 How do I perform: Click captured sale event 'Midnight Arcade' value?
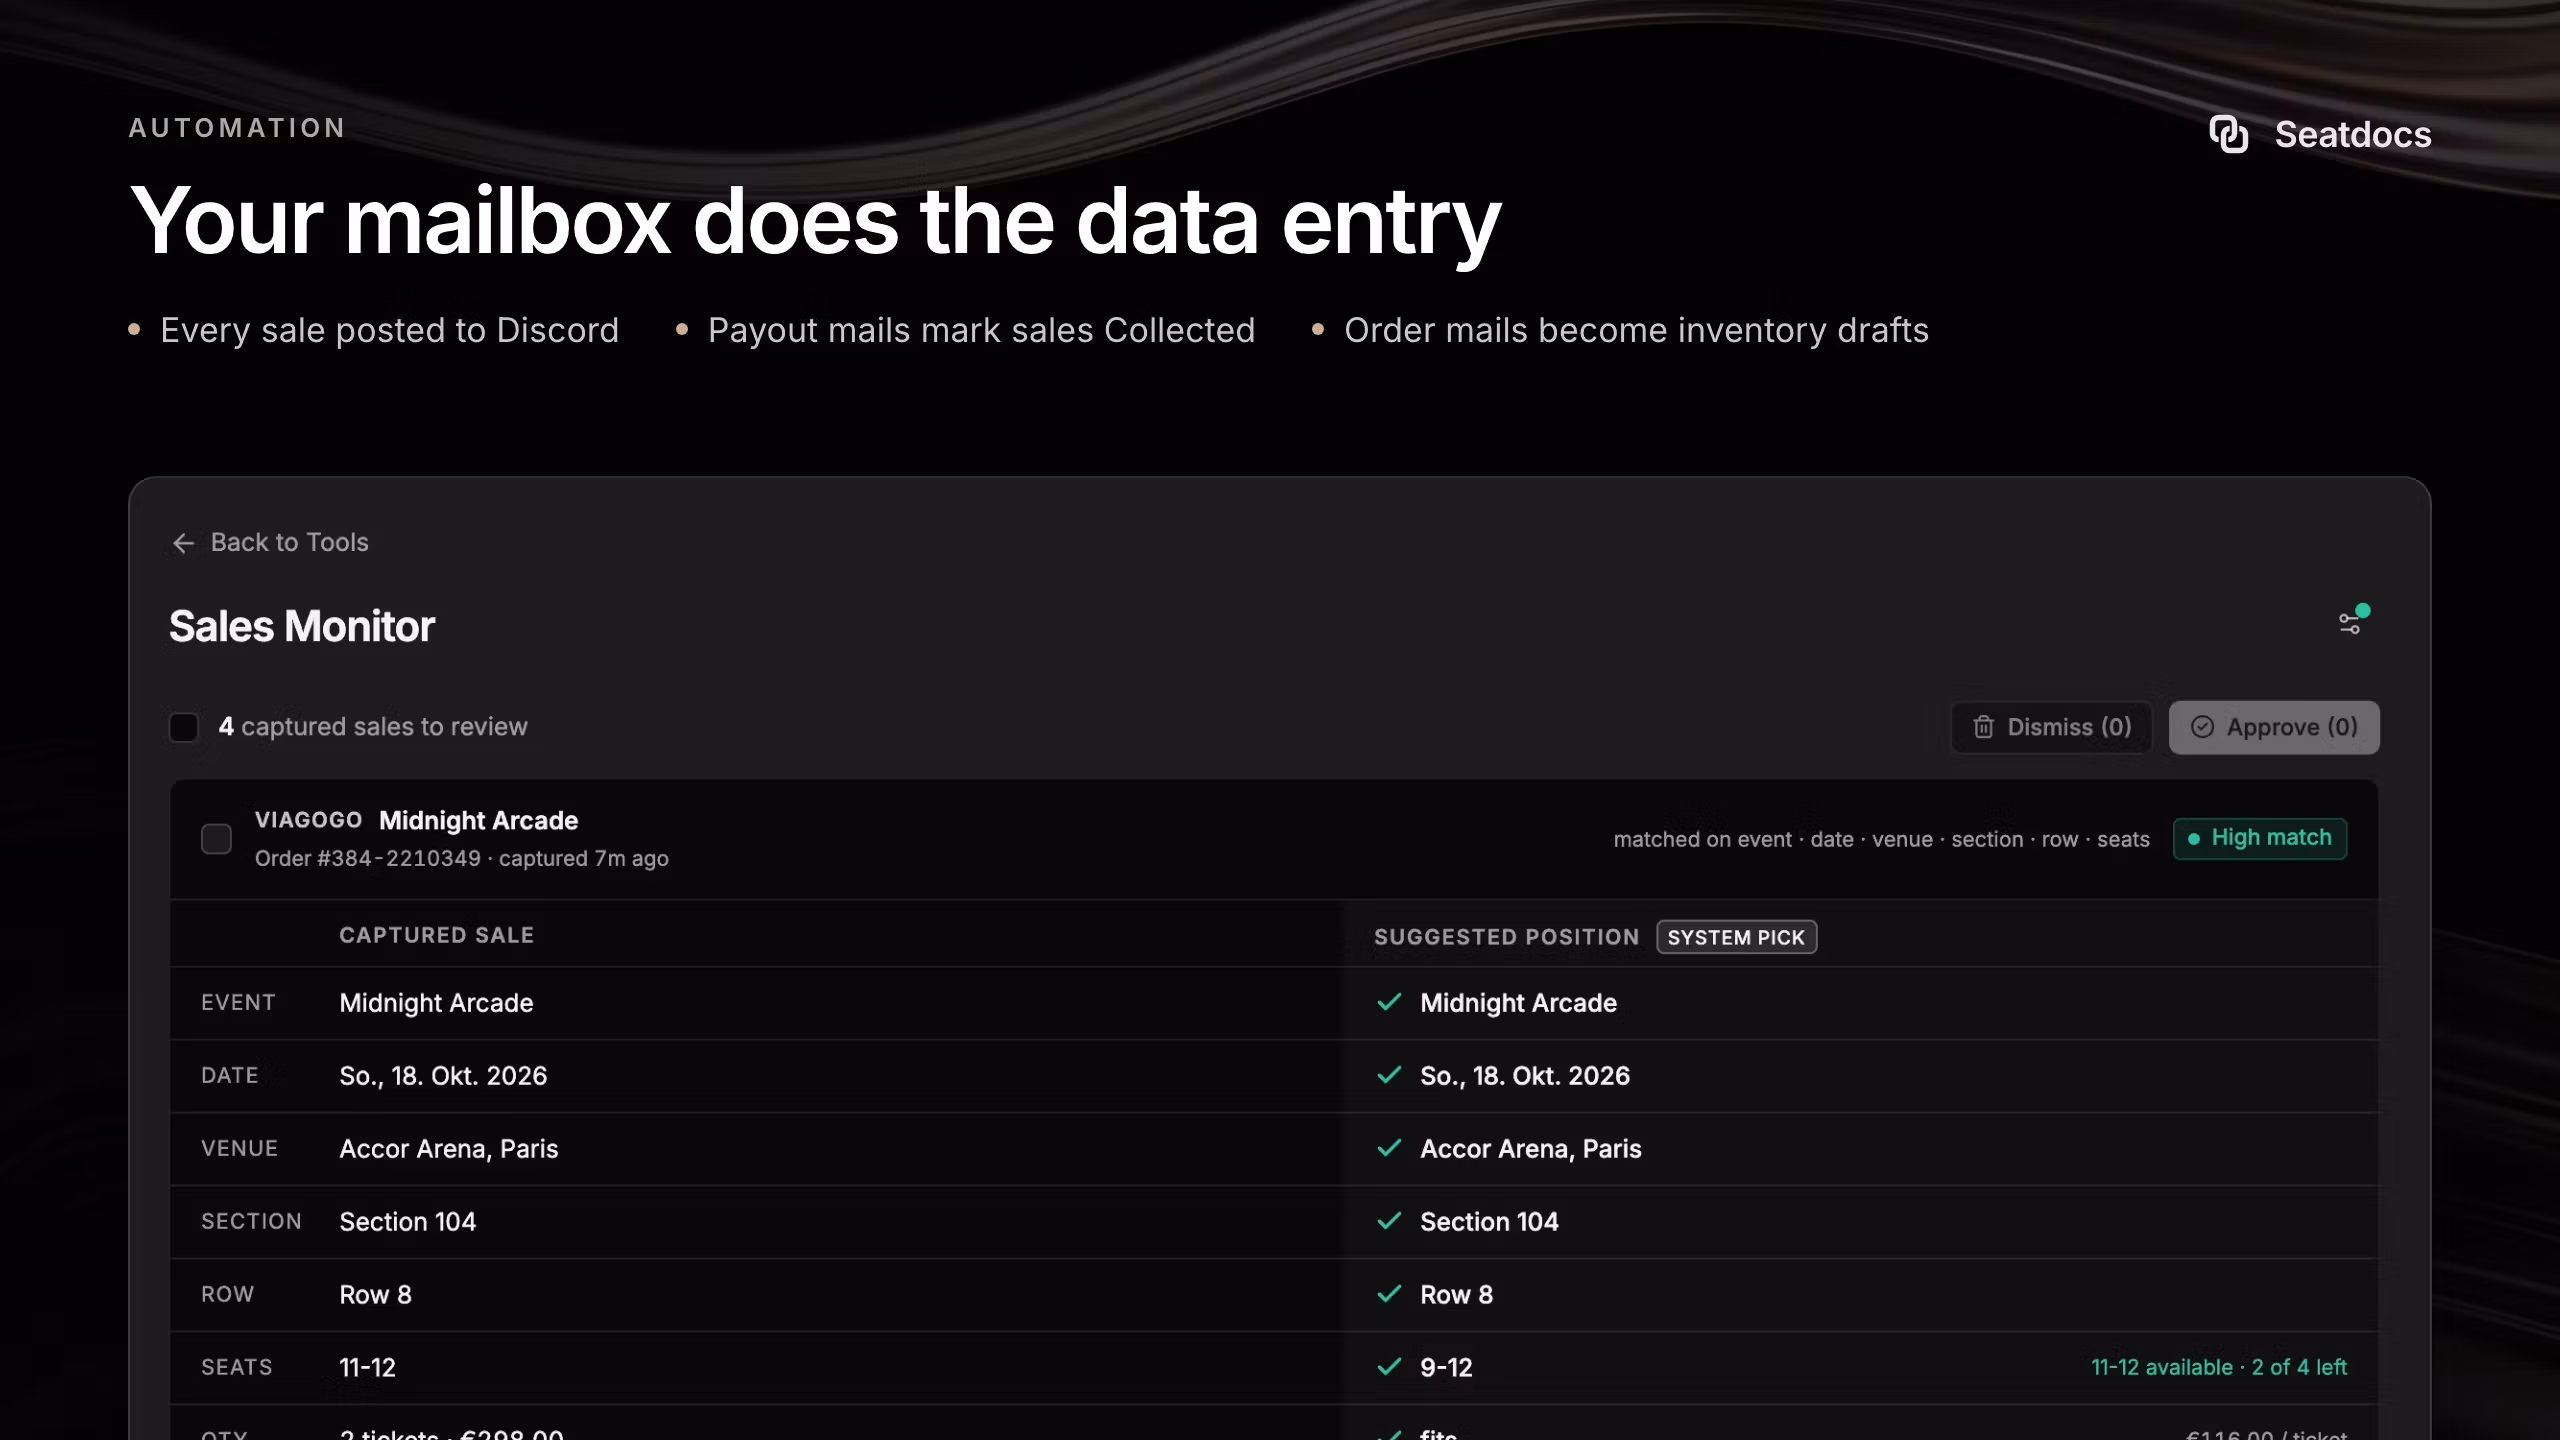tap(436, 1002)
